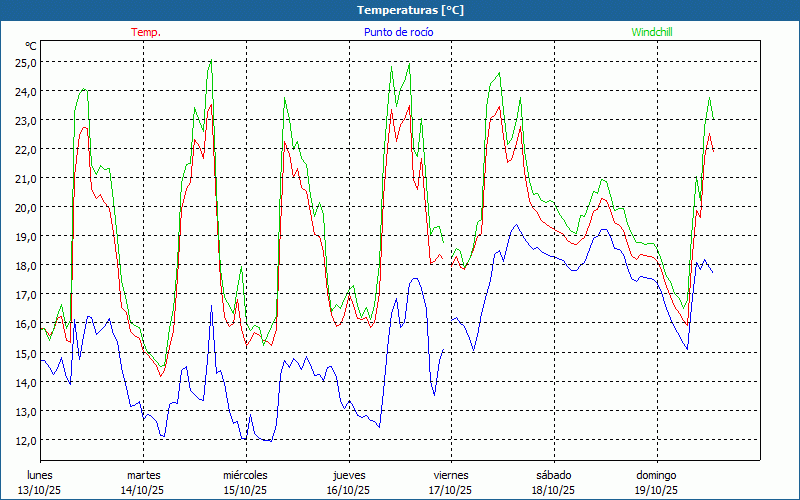
Task: Select the "sábado" day label
Action: [x=553, y=475]
